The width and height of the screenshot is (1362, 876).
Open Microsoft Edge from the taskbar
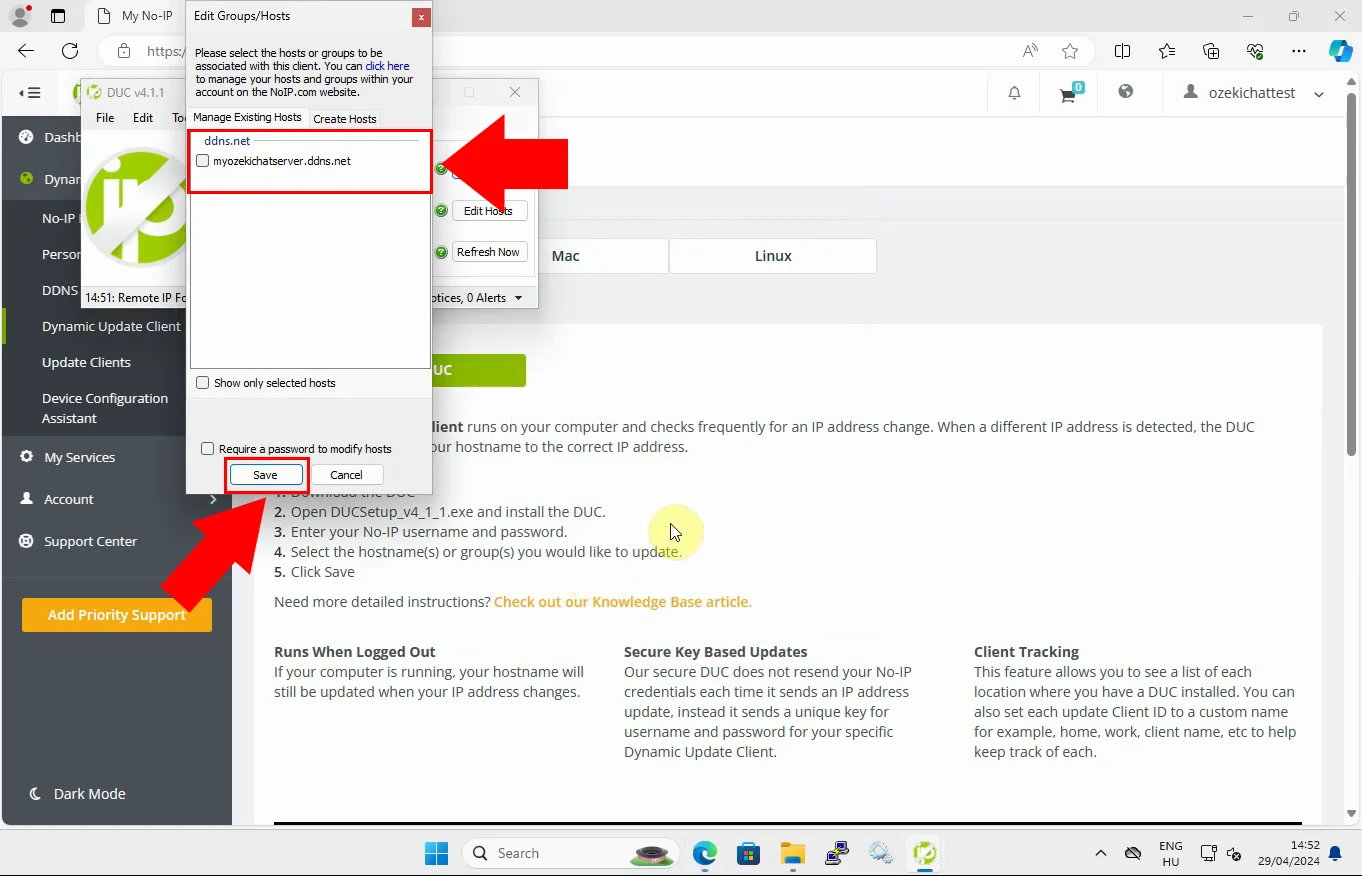tap(705, 853)
